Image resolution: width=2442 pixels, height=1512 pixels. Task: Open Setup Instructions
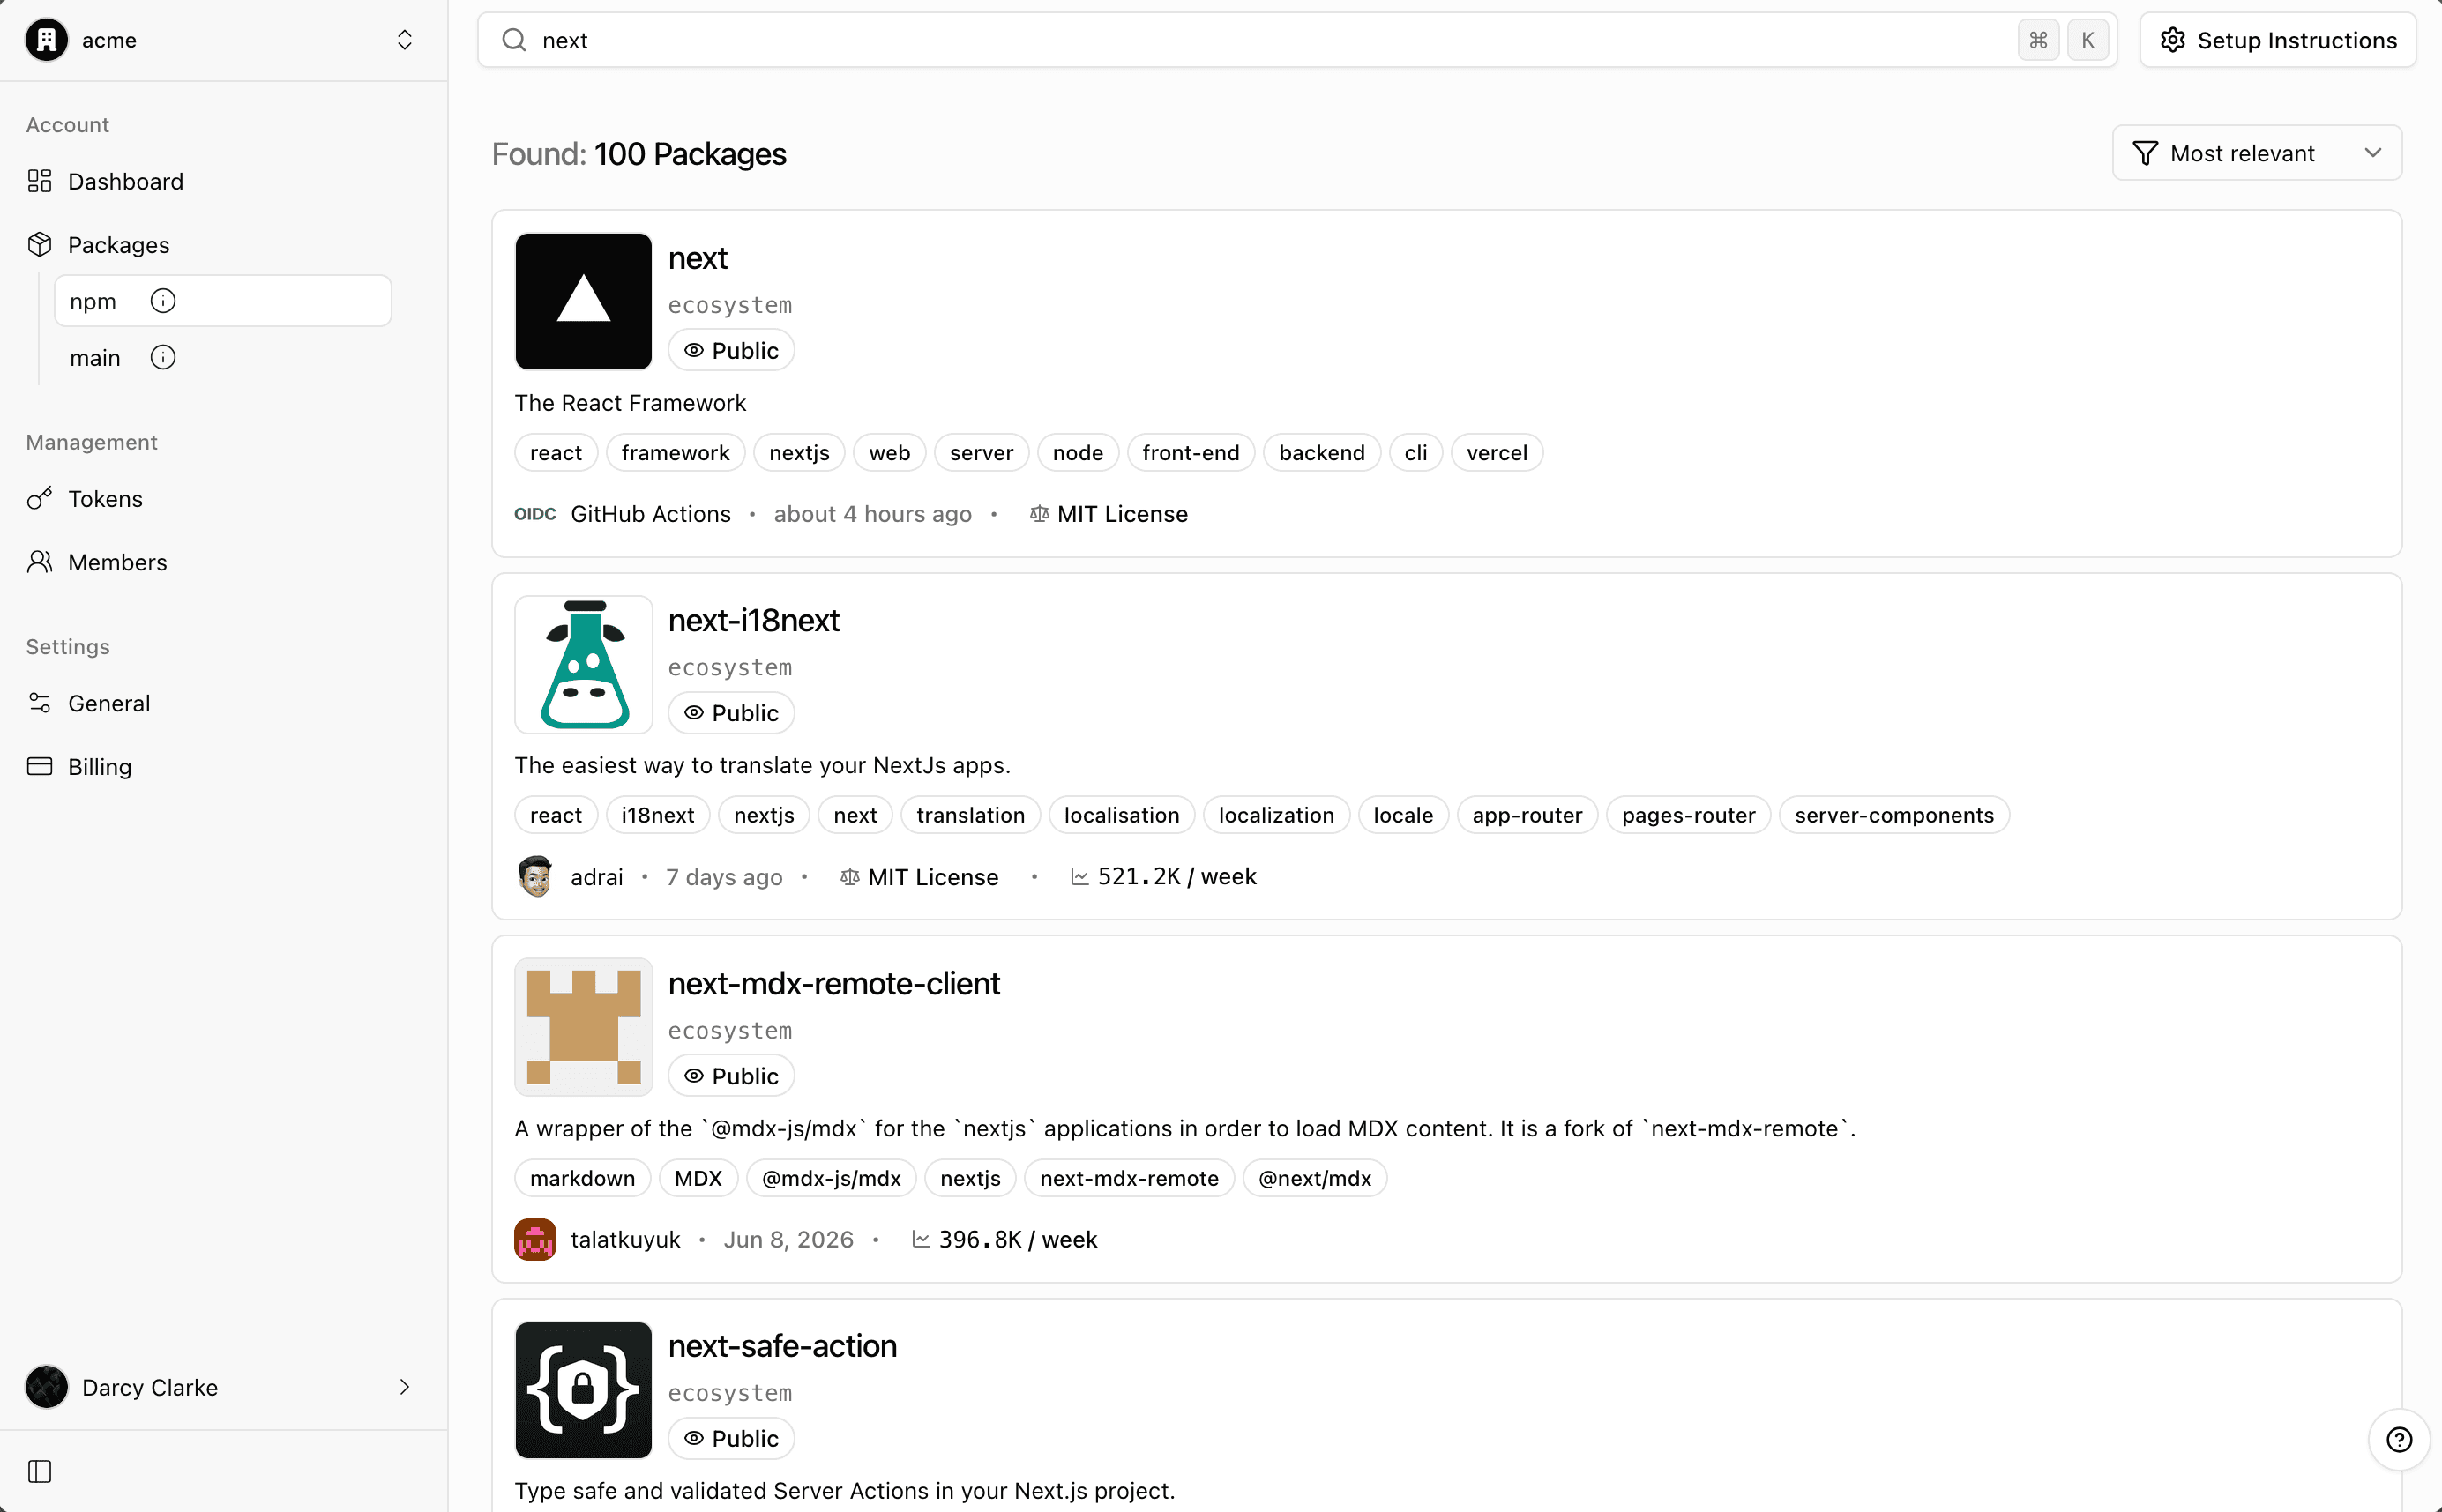2278,40
